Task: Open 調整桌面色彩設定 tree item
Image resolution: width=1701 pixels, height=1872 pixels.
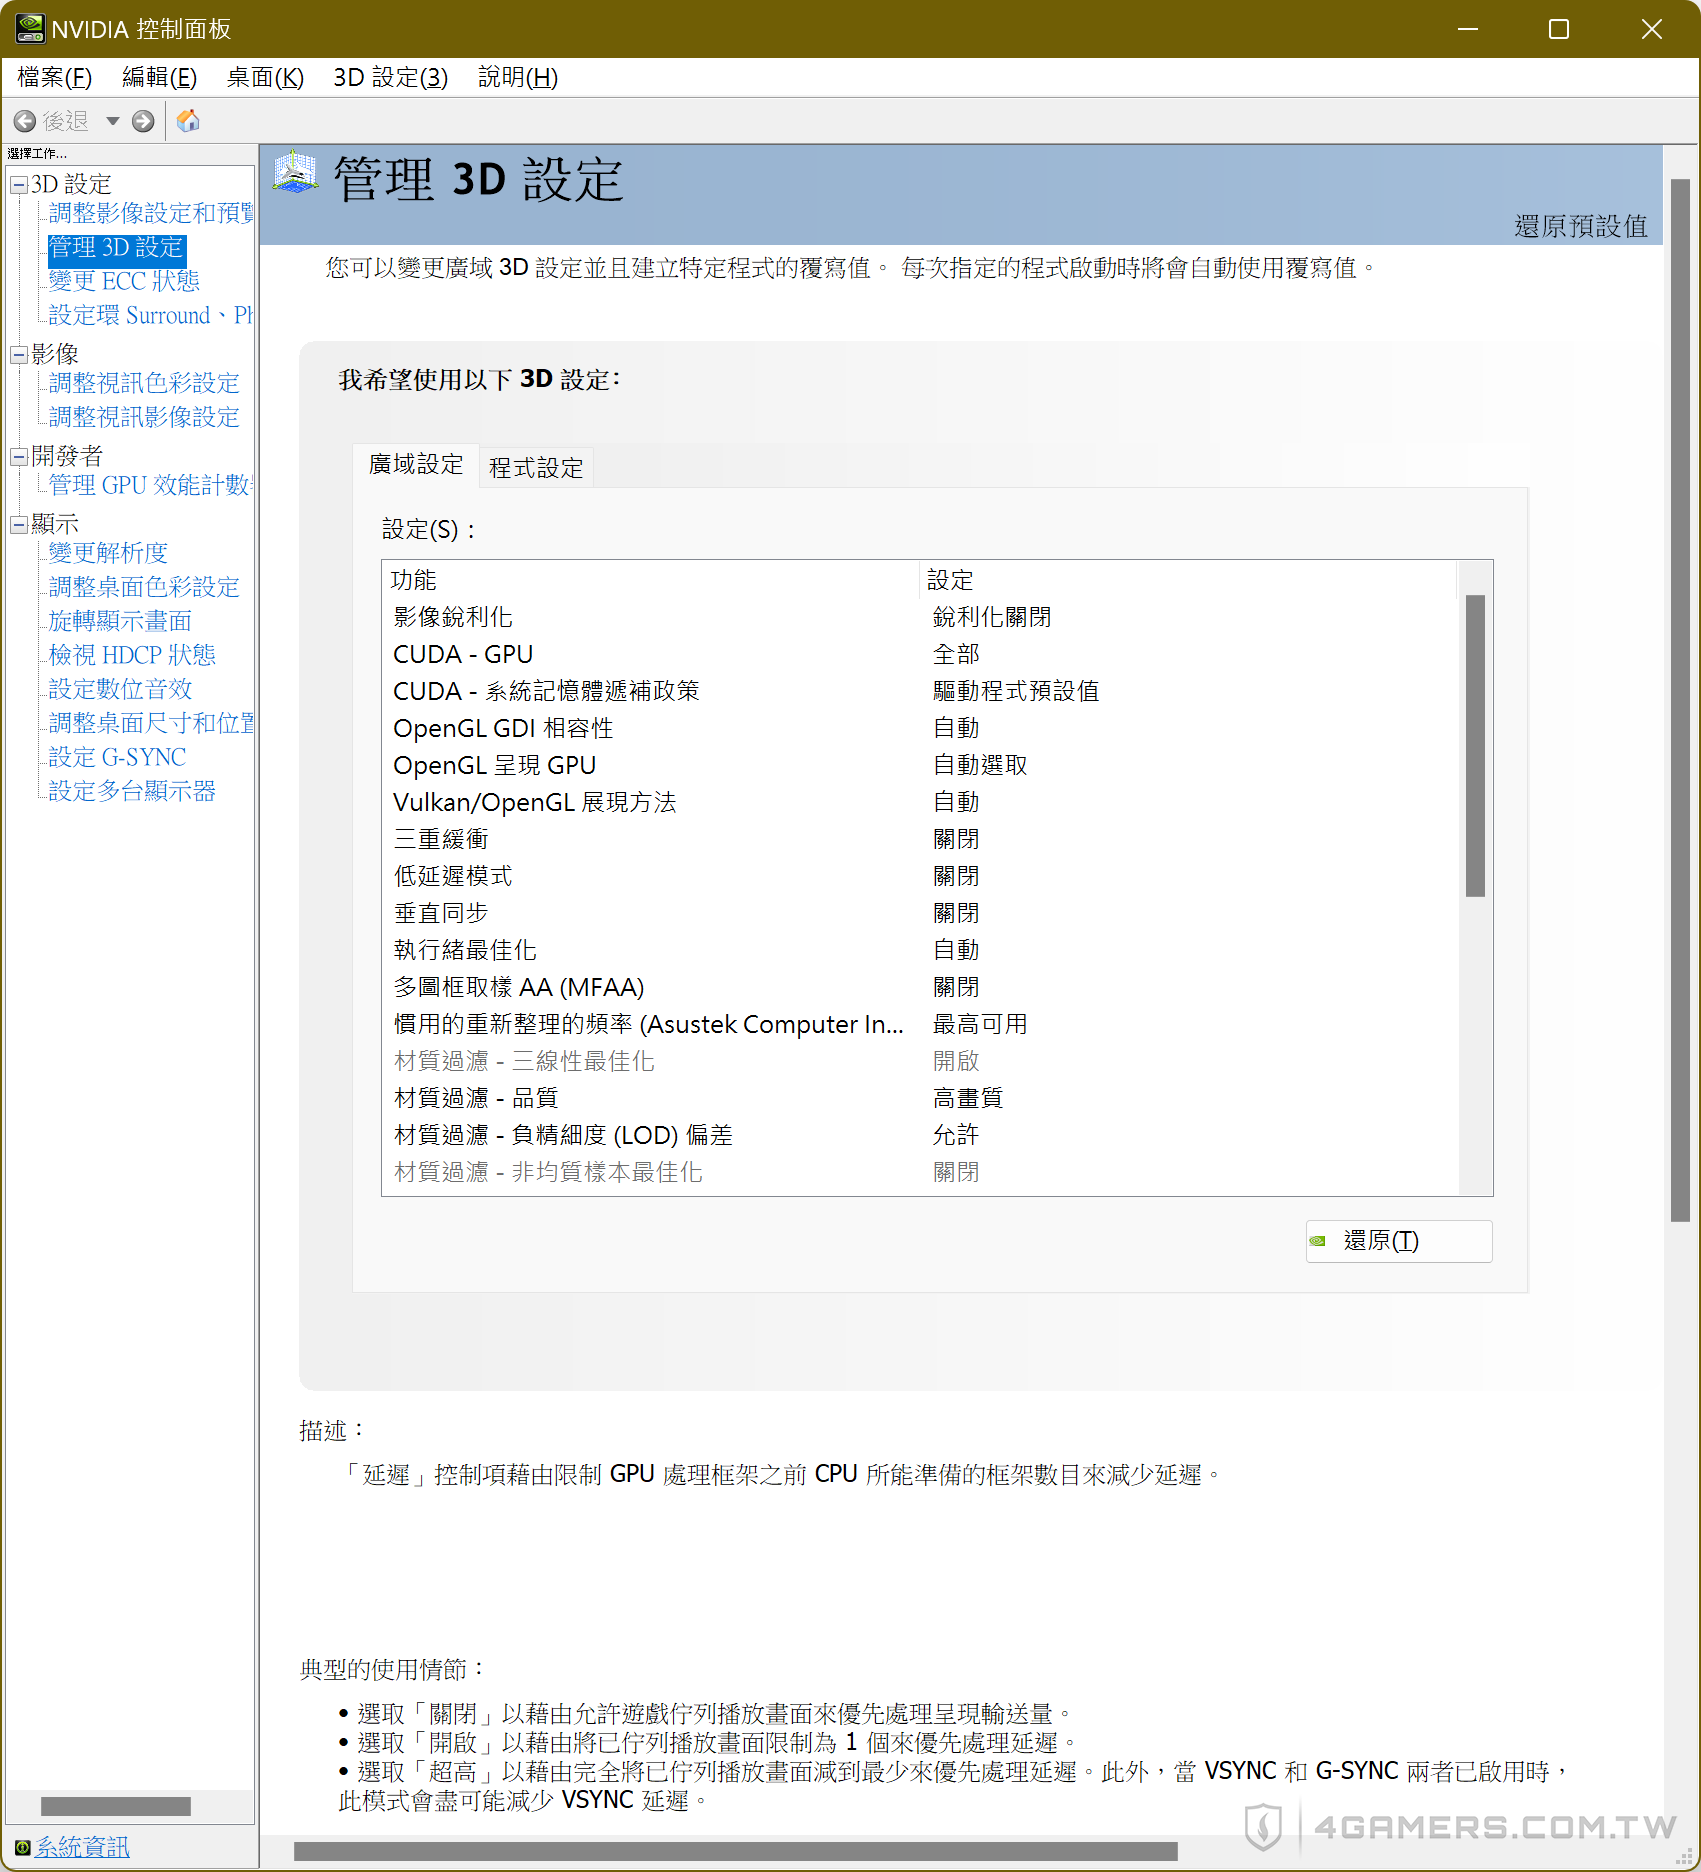Action: coord(144,587)
